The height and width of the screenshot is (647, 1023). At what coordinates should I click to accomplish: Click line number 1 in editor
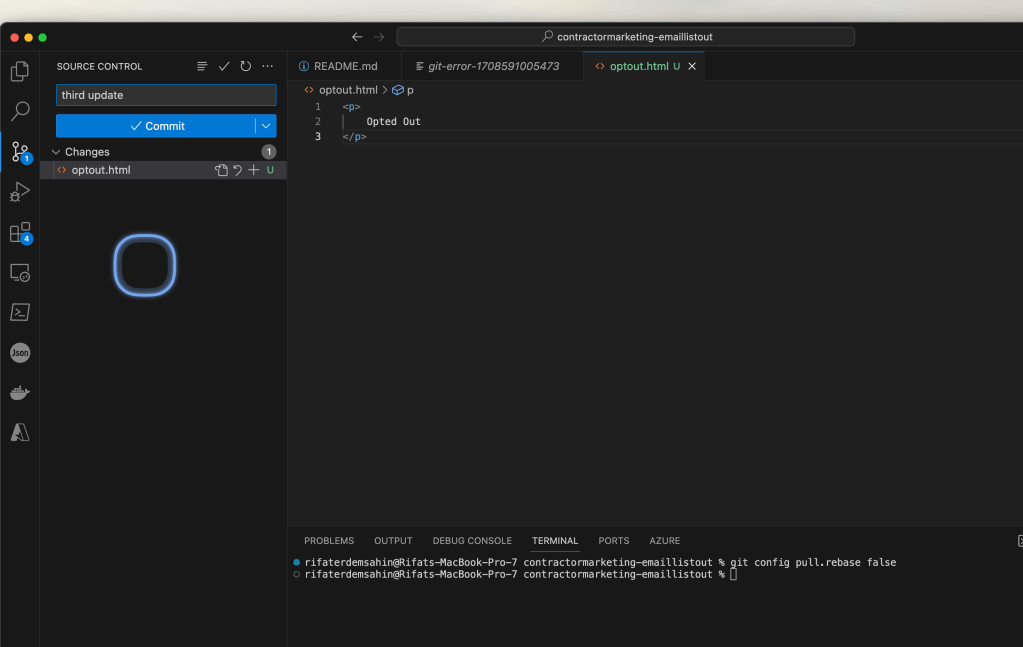coord(318,106)
